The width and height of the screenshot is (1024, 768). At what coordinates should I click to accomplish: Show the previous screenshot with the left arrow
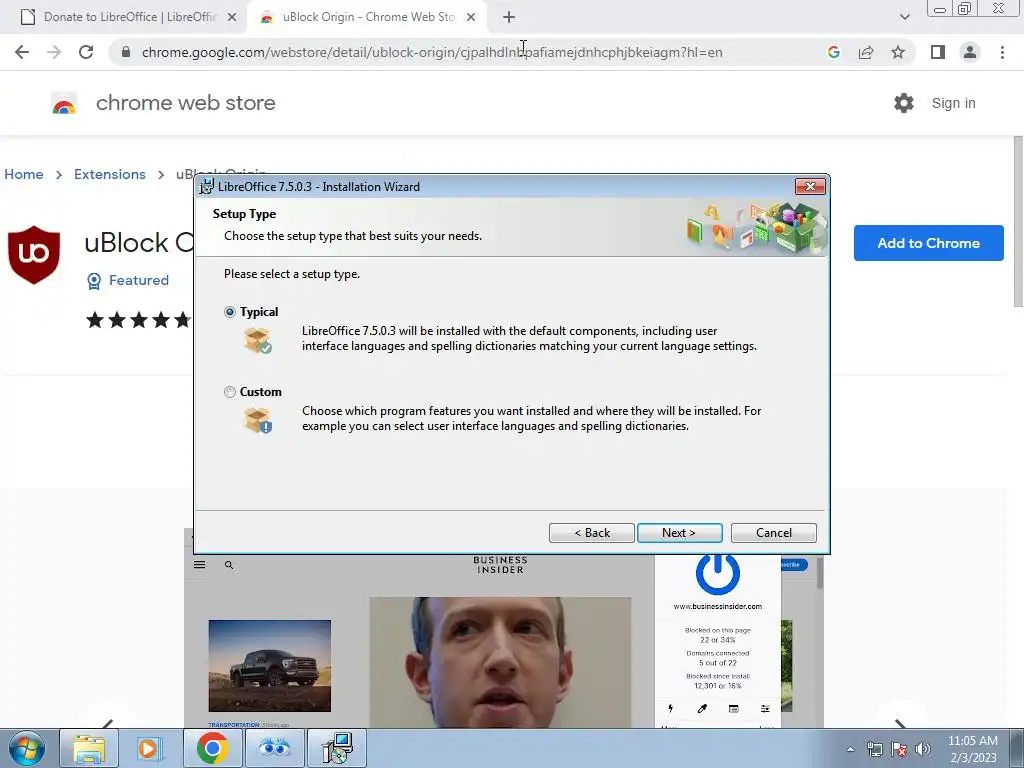pos(108,724)
